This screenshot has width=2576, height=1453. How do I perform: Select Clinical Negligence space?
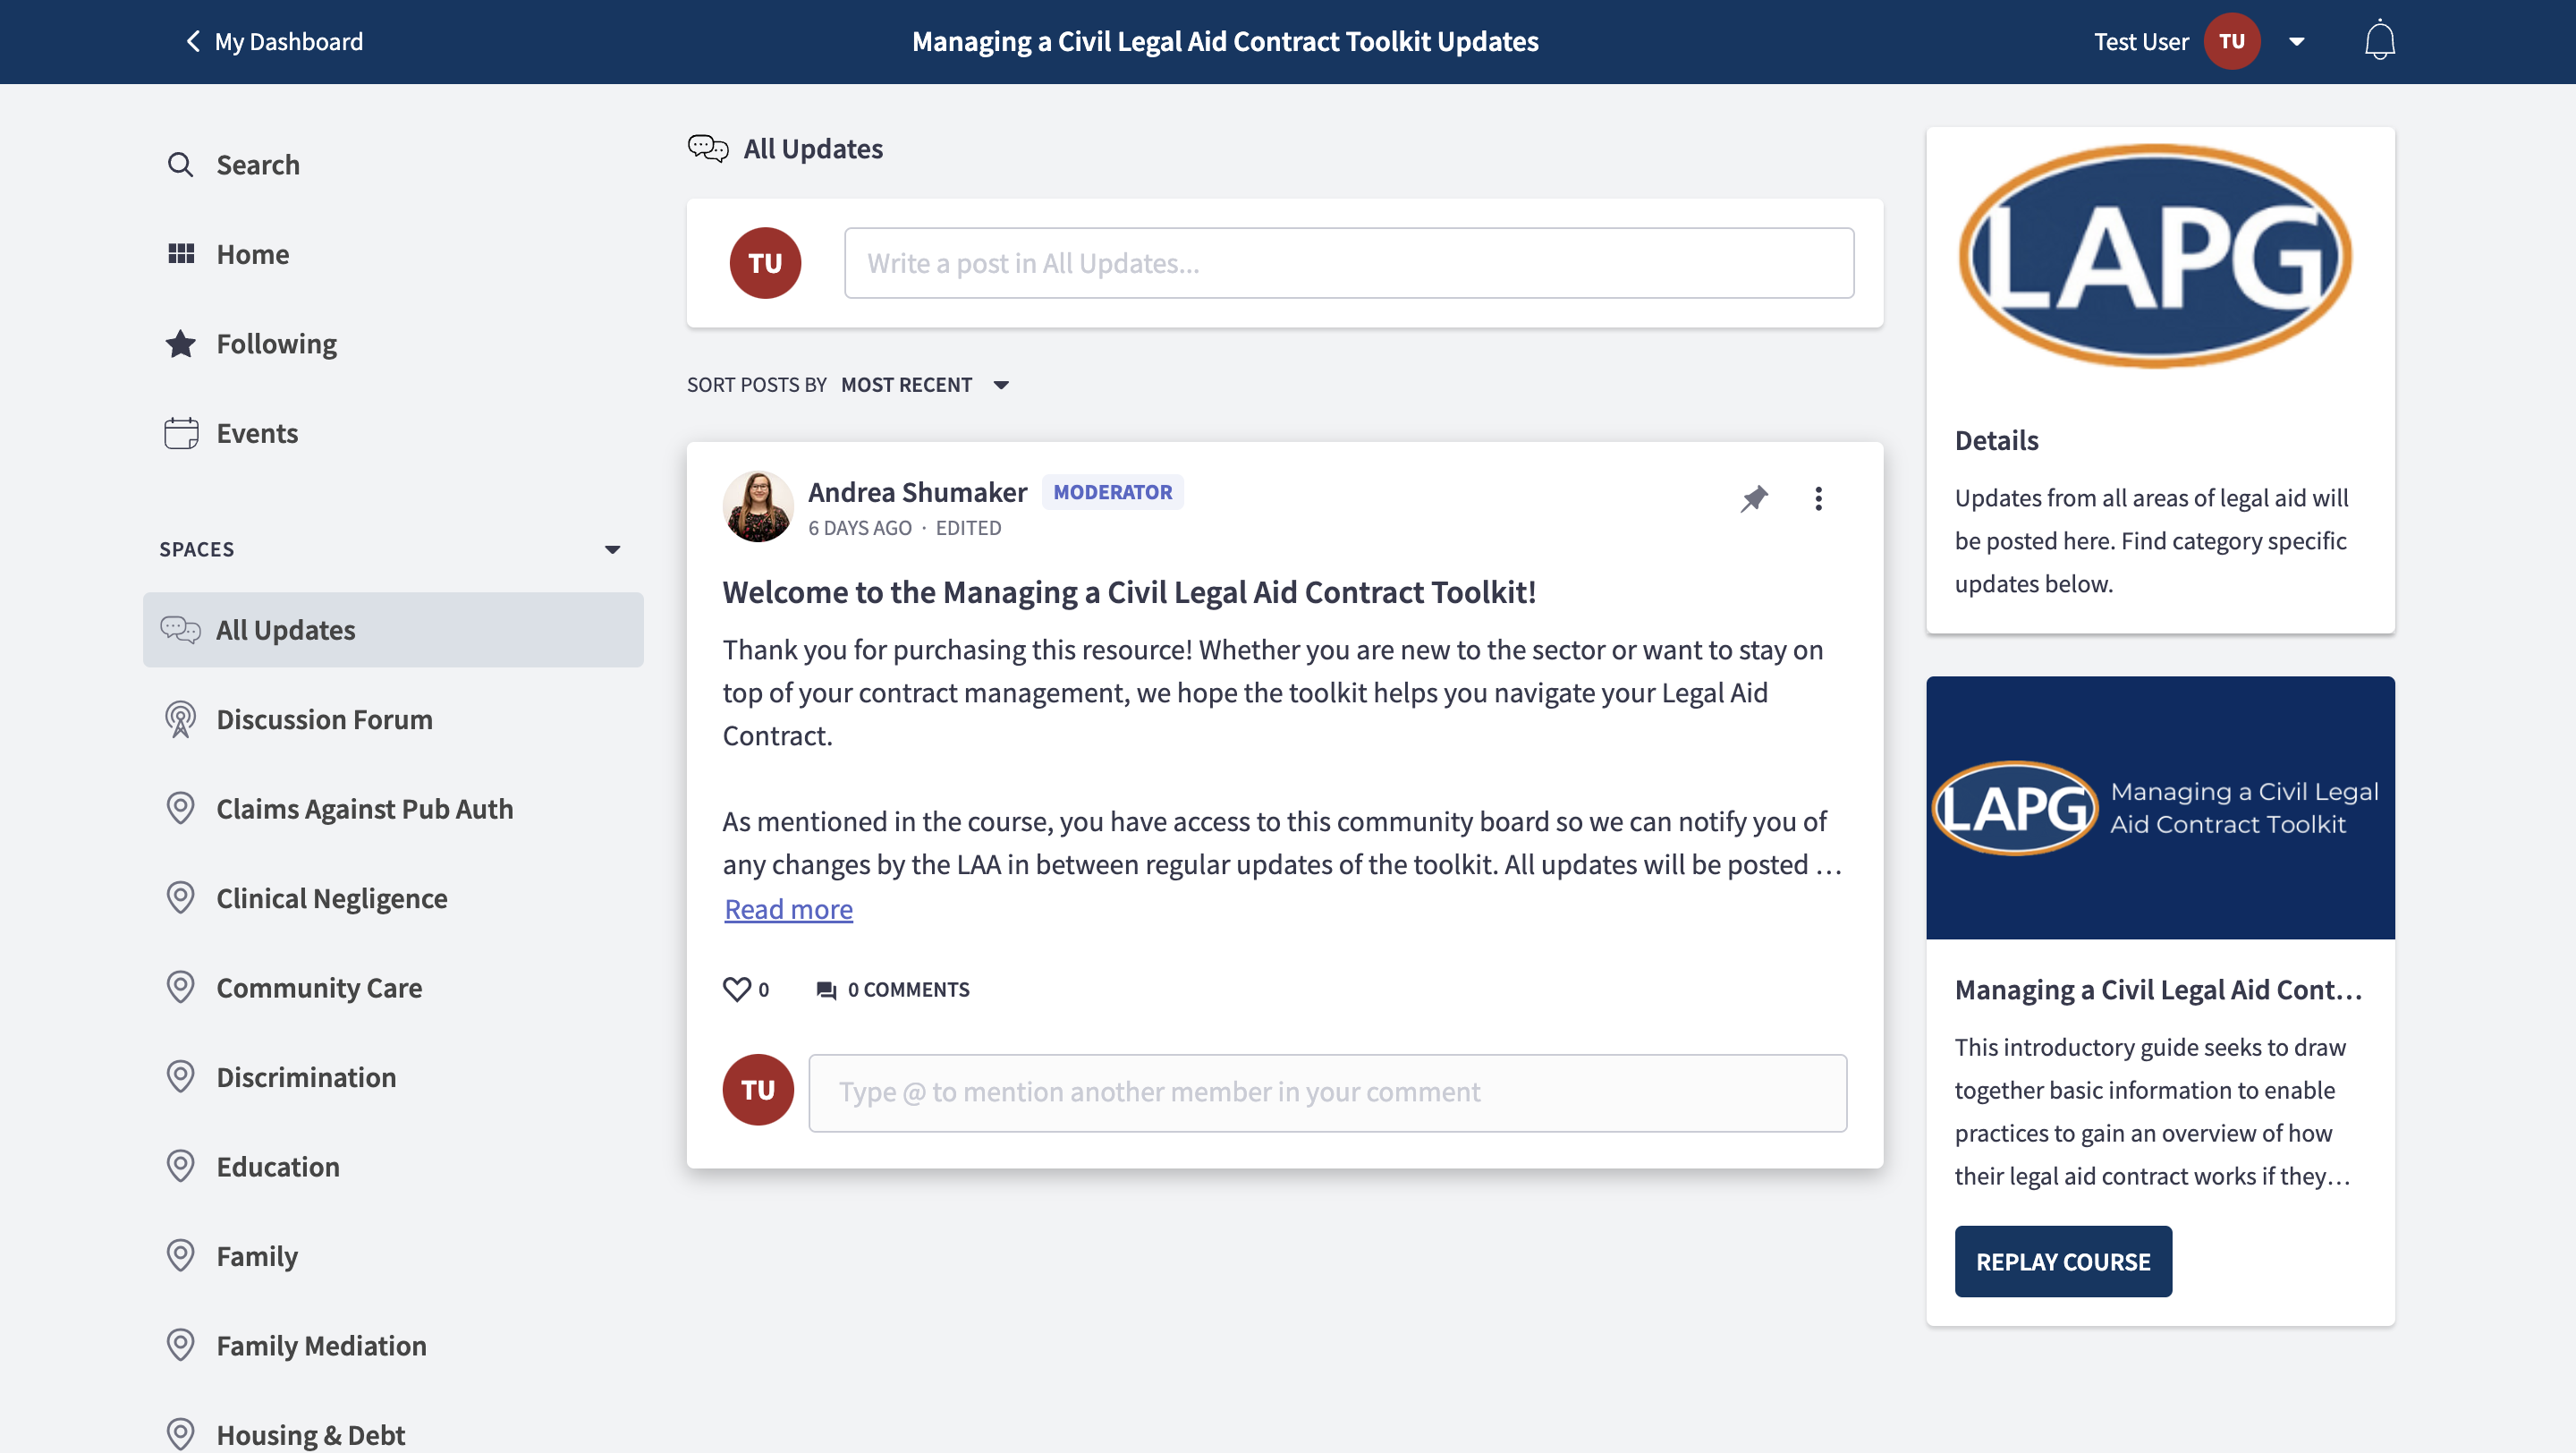pos(331,898)
